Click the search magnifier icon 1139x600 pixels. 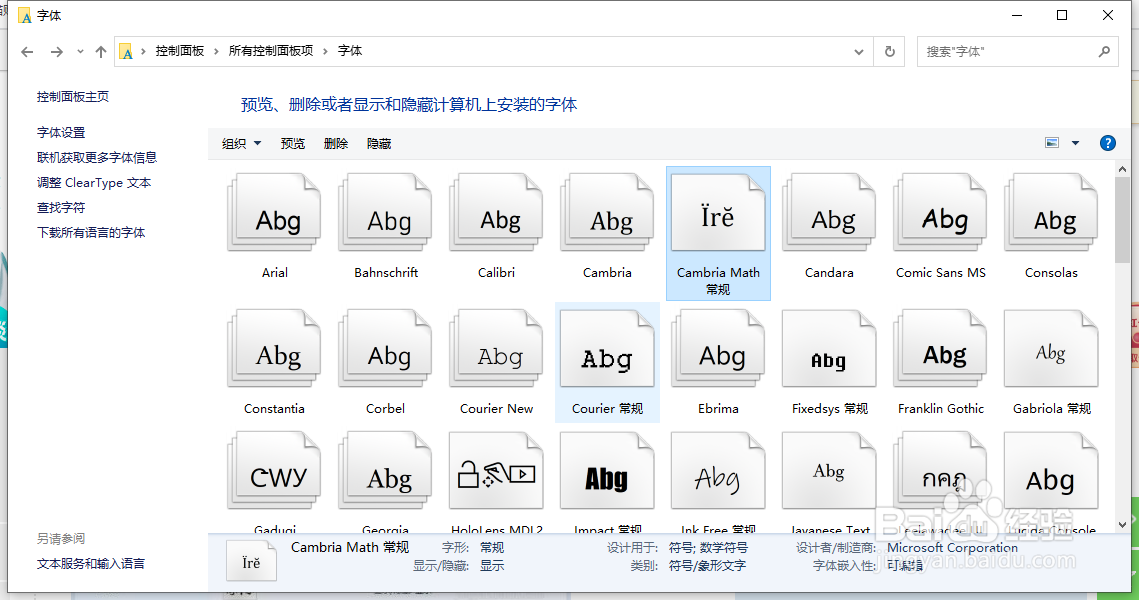tap(1104, 52)
